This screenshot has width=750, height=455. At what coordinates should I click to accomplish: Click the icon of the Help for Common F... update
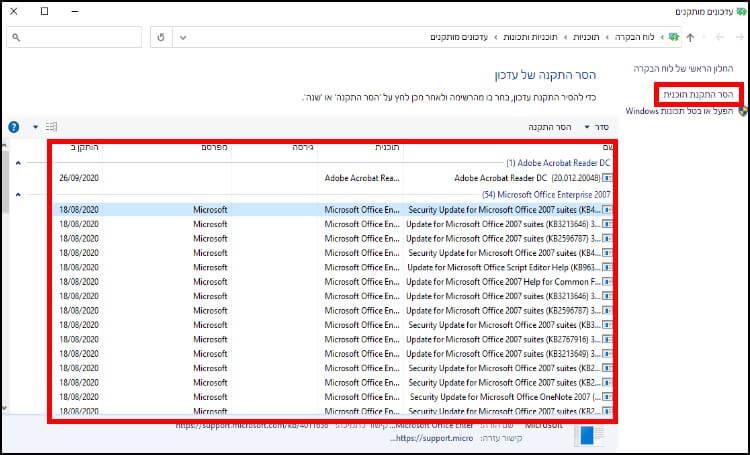pos(607,282)
